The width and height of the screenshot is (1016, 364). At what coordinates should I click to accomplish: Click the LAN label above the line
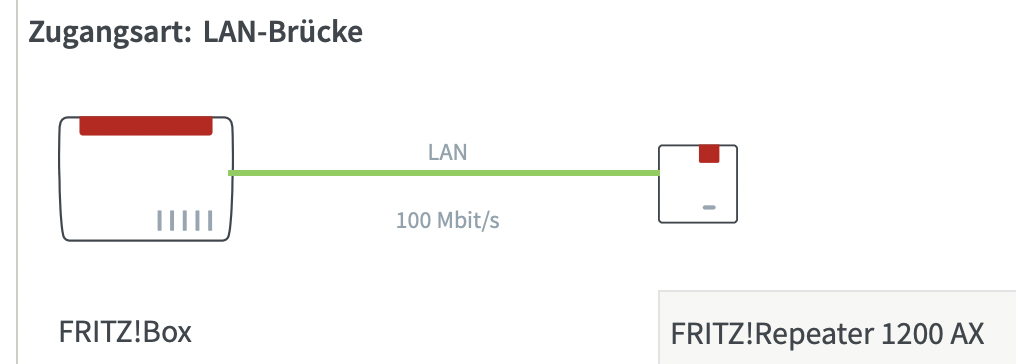pyautogui.click(x=447, y=152)
